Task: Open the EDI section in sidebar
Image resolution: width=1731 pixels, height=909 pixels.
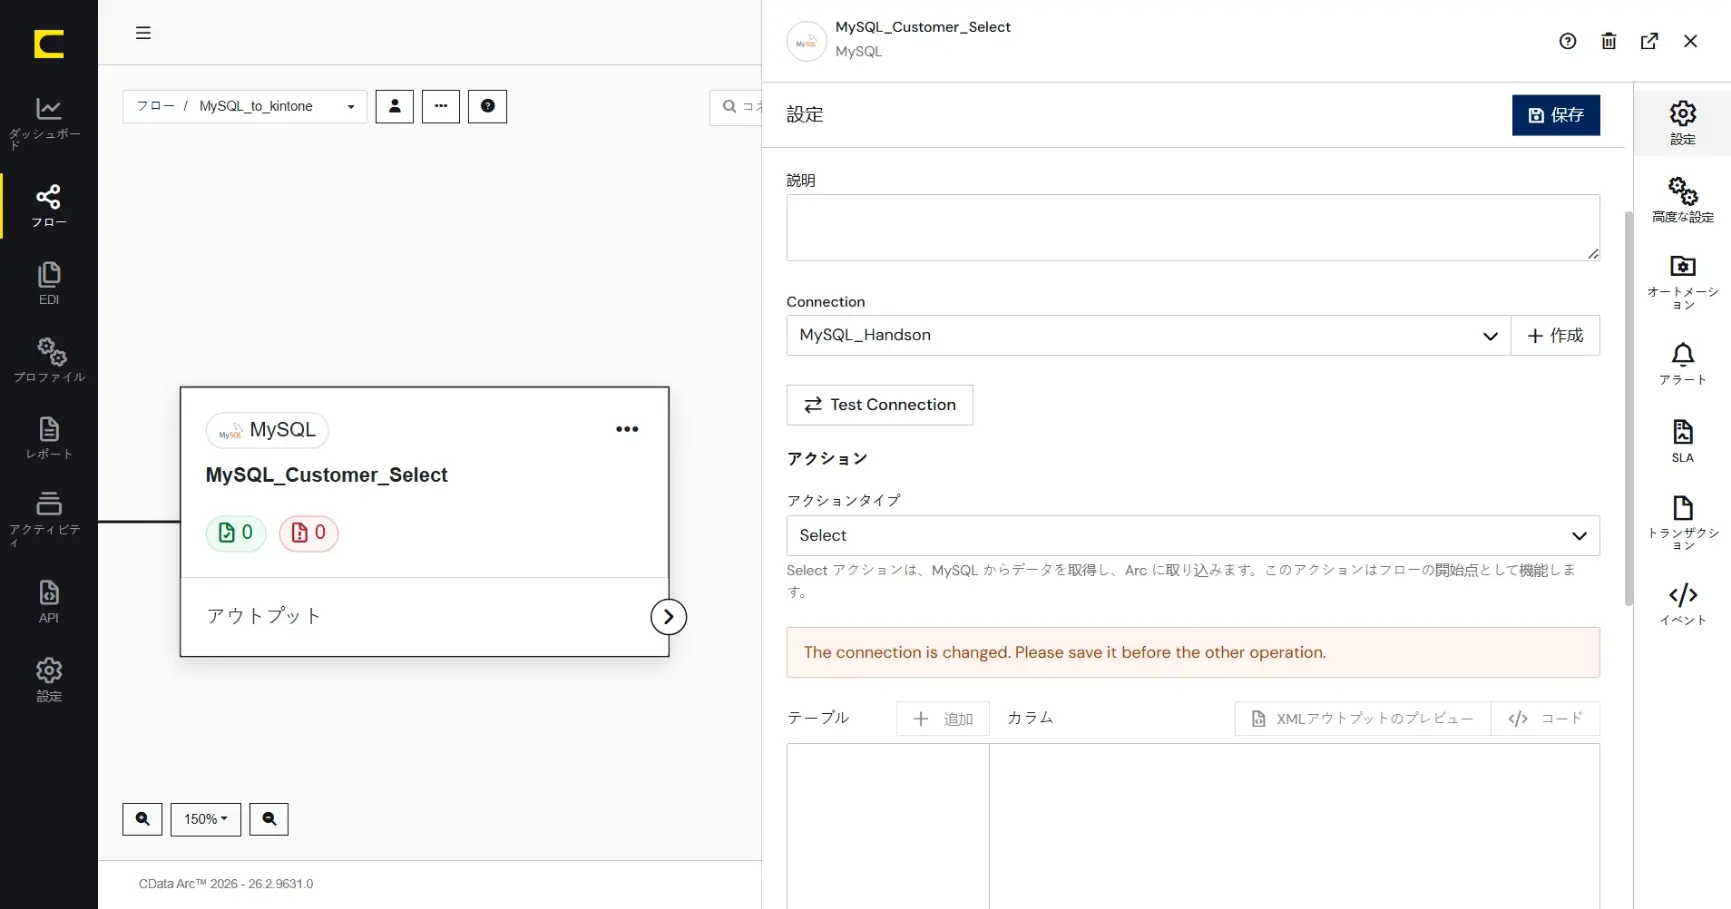Action: coord(48,283)
